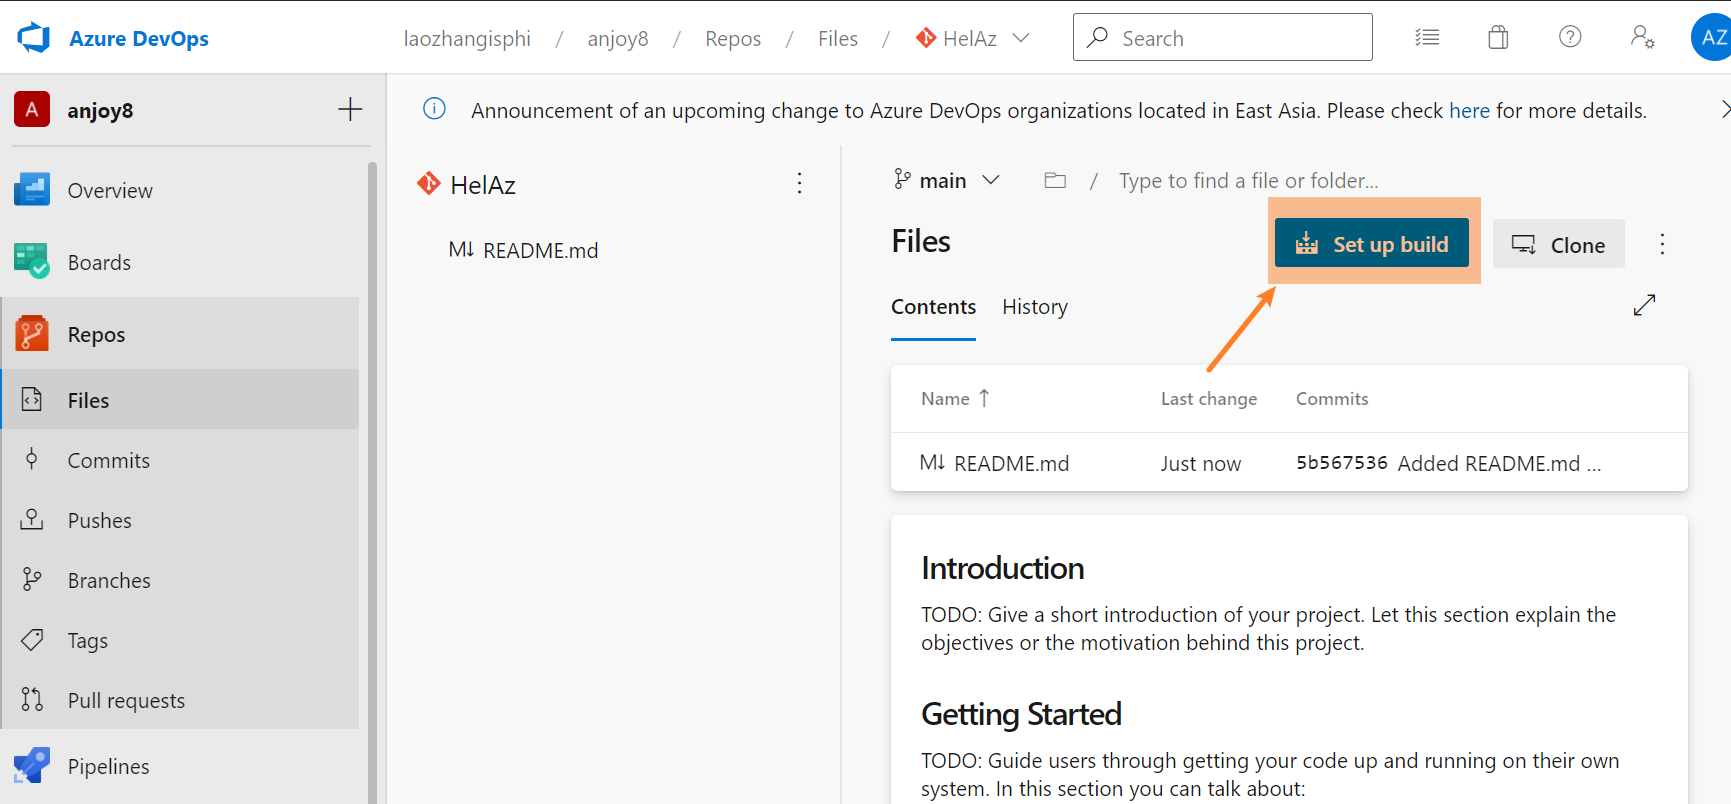Click the Clone button
The width and height of the screenshot is (1731, 804).
point(1558,244)
